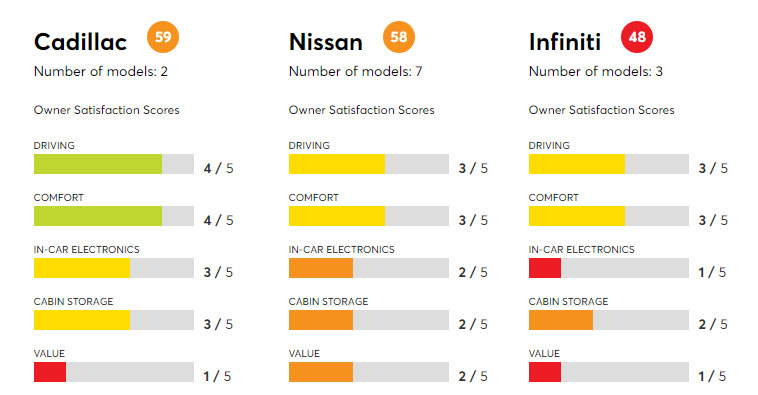
Task: Click Nissan's yellow Driving score bar
Action: [337, 164]
